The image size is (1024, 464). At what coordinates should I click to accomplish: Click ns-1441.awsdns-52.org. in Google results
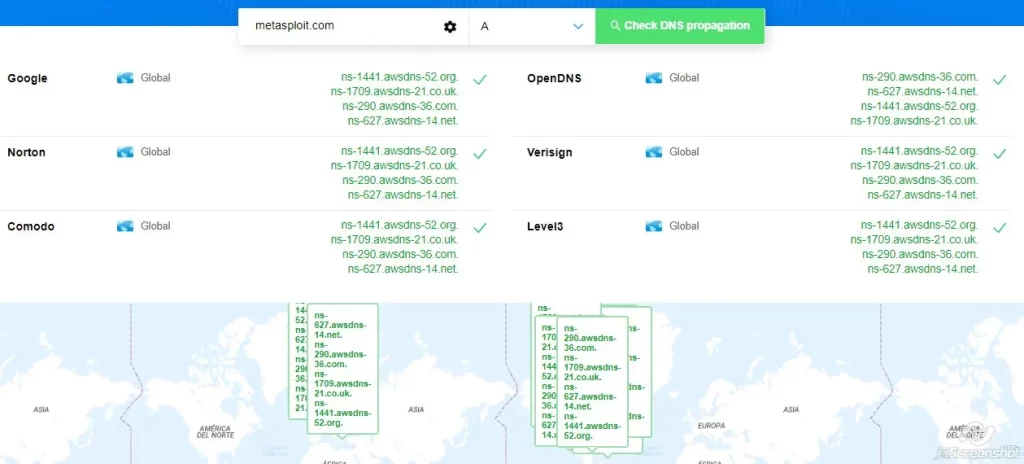400,77
